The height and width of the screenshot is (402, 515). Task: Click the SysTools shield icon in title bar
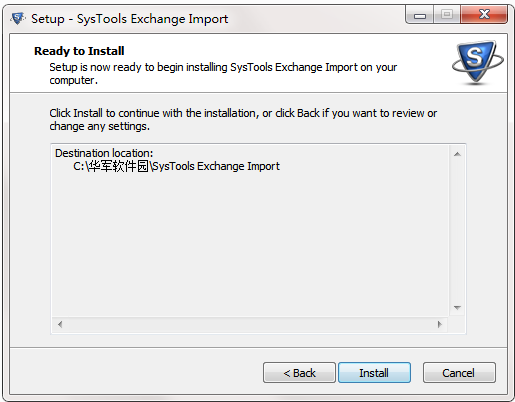18,18
